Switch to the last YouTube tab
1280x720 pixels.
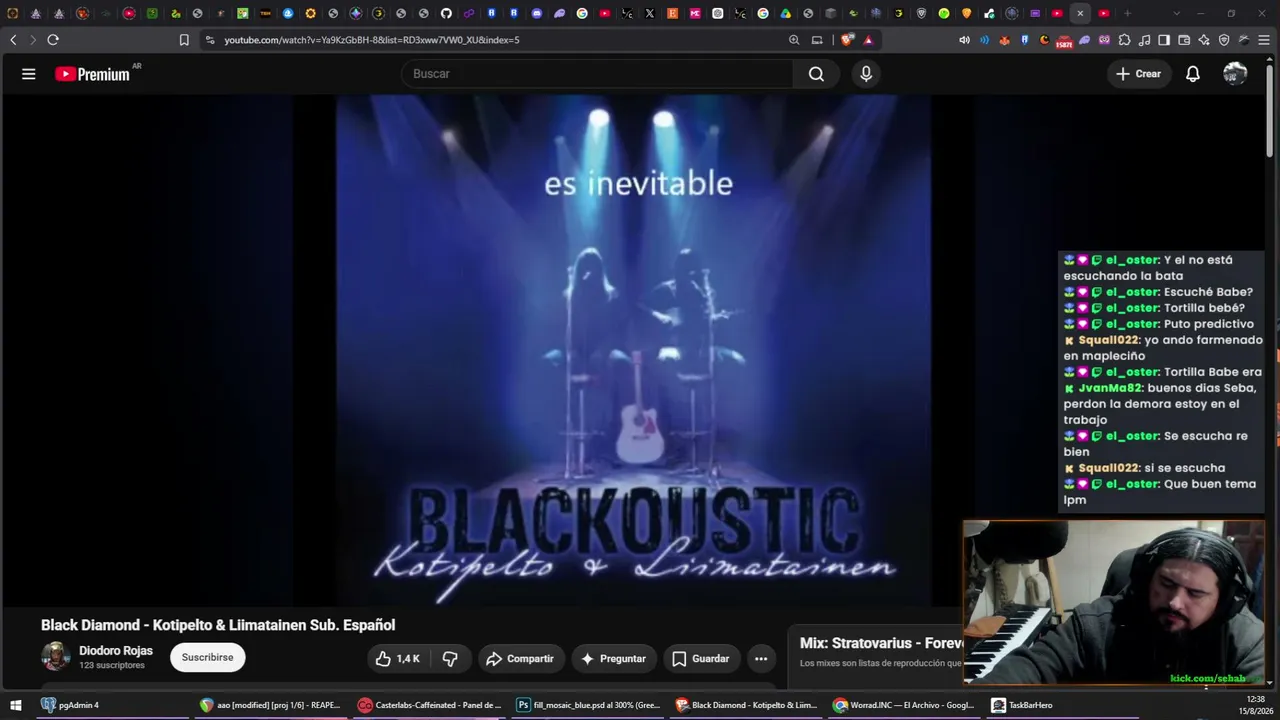[x=1103, y=13]
